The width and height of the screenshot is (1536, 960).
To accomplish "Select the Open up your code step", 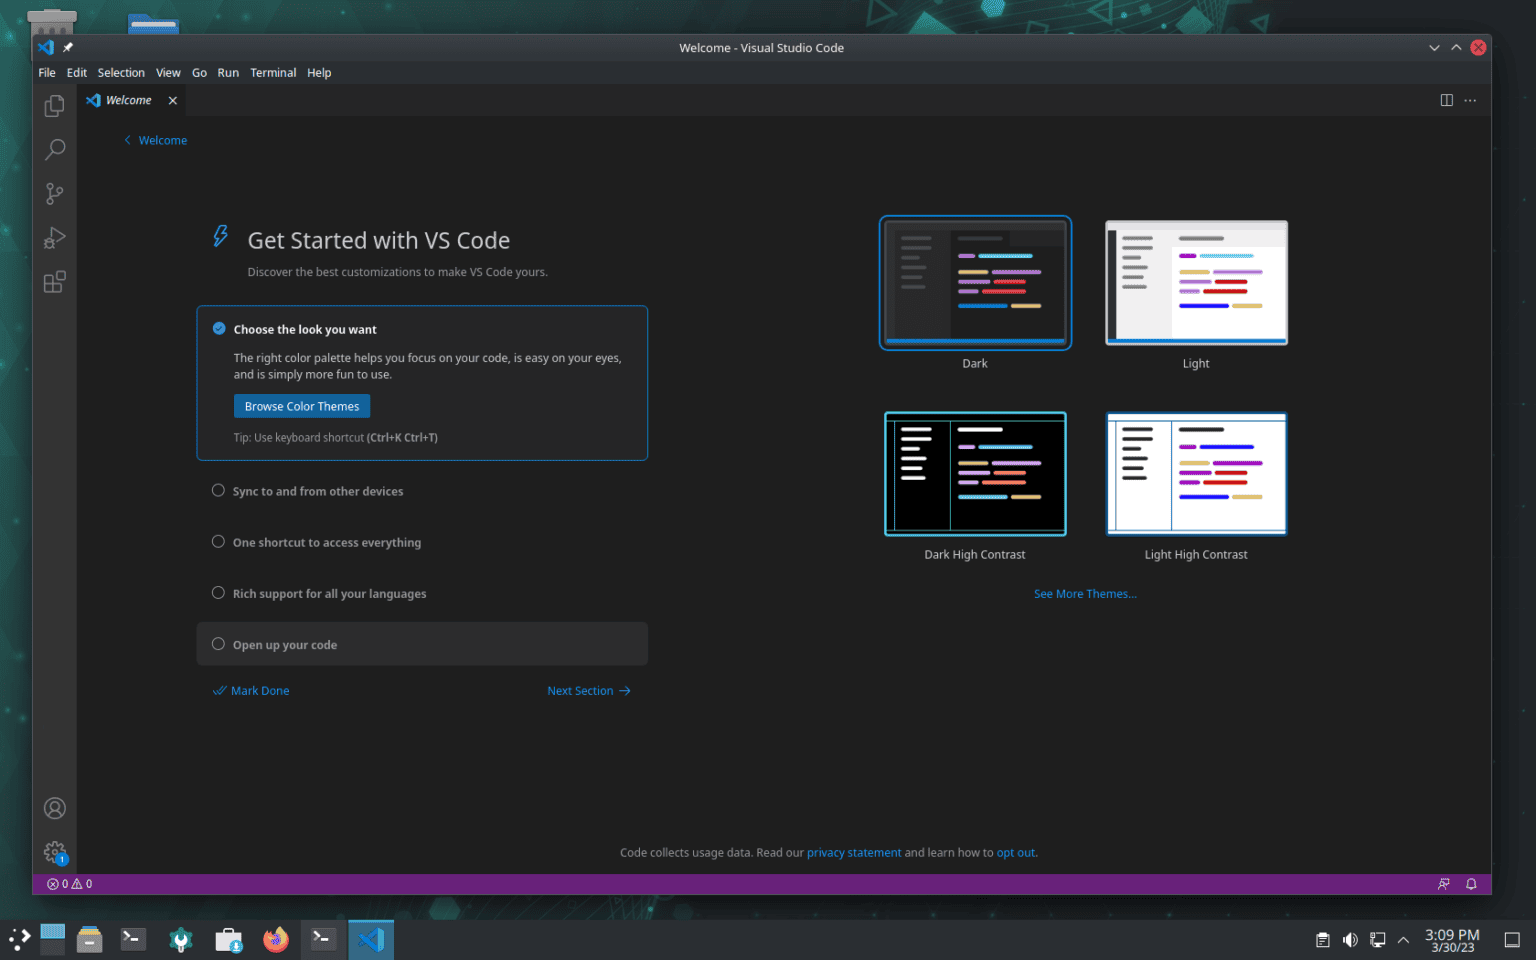I will (x=284, y=644).
